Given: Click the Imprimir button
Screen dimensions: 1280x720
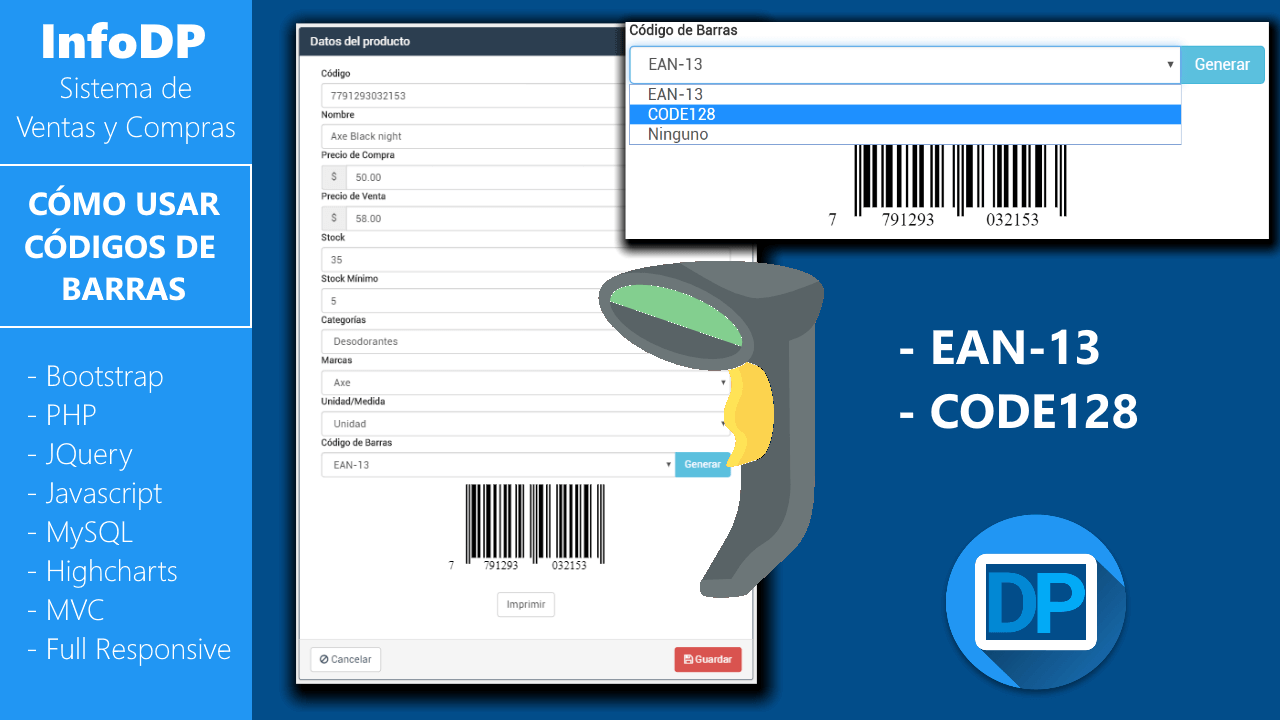Looking at the screenshot, I should [x=526, y=605].
